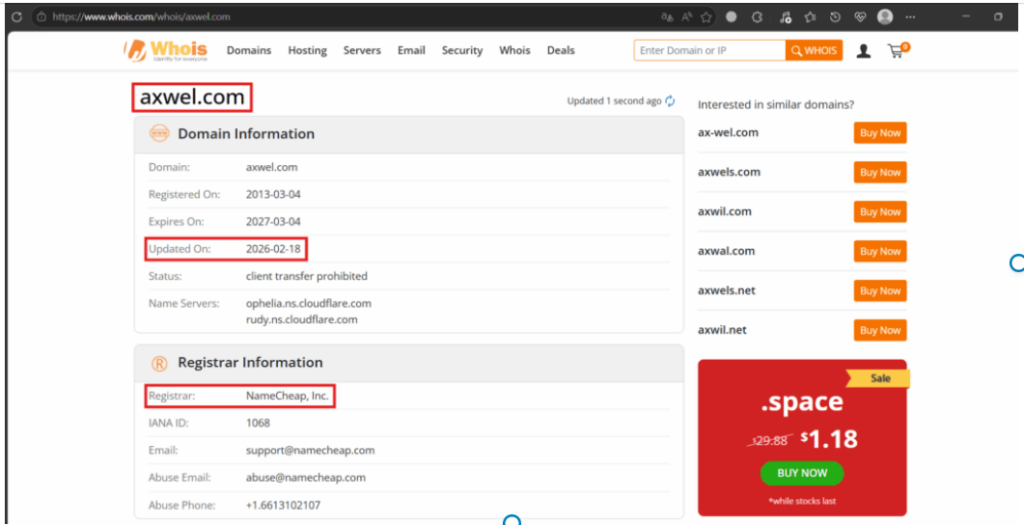Open the Deals menu
Screen dimensions: 1024x525
coord(561,50)
